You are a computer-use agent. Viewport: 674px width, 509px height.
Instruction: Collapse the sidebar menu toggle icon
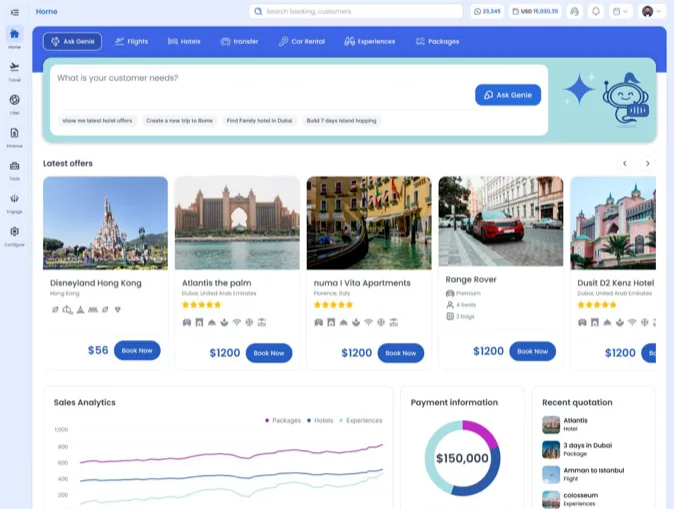[14, 12]
